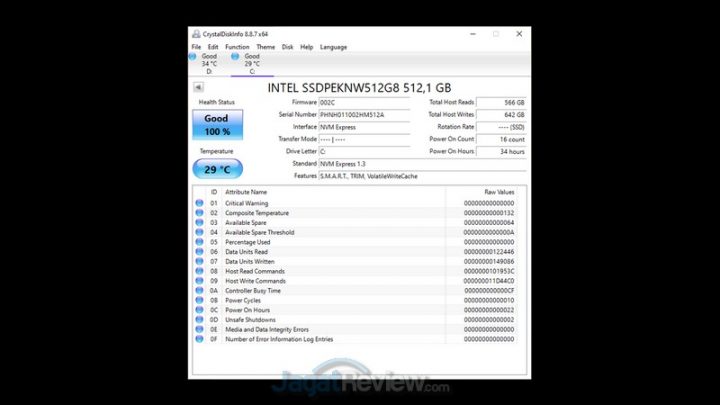Viewport: 720px width, 405px height.
Task: Switch to the C: drive tab
Action: [x=252, y=63]
